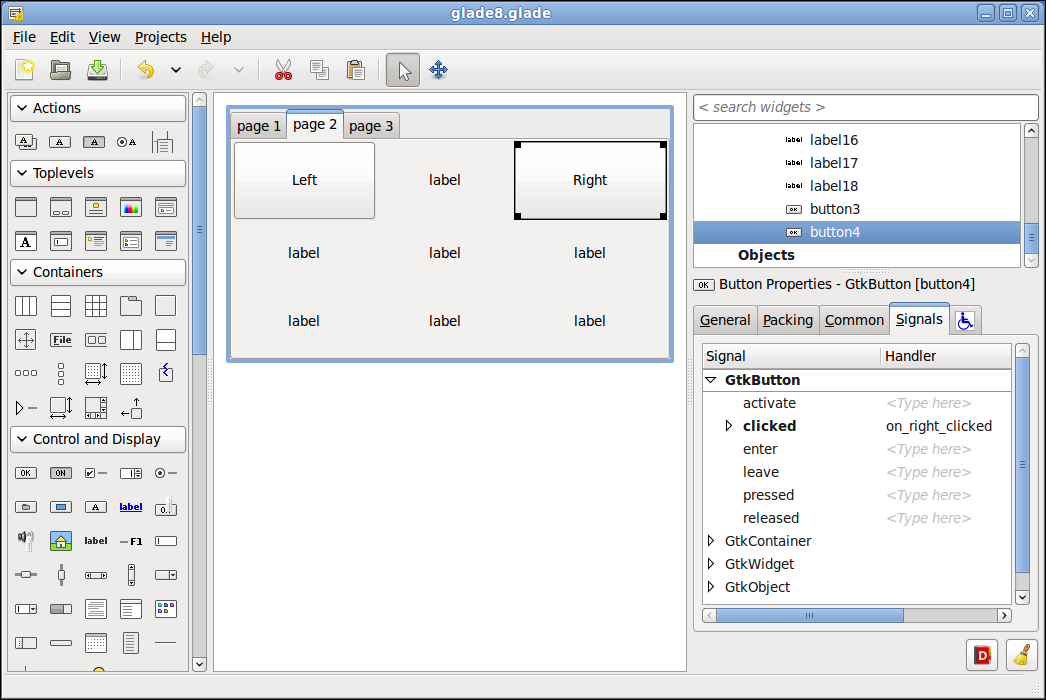Screen dimensions: 1046x700
Task: Pick the OK Button widget in Control and Display
Action: (x=26, y=473)
